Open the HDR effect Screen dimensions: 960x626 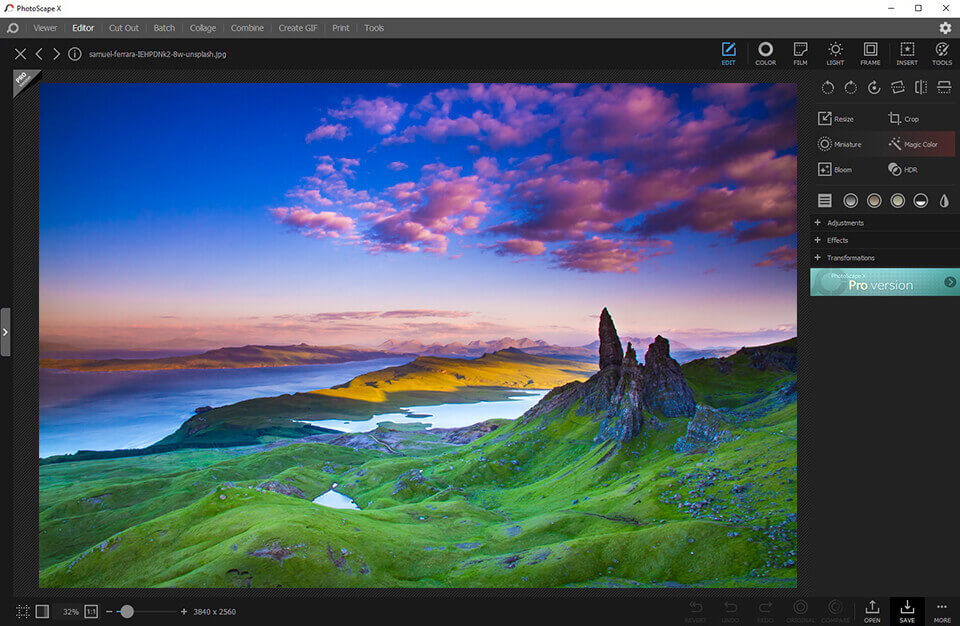pos(903,170)
